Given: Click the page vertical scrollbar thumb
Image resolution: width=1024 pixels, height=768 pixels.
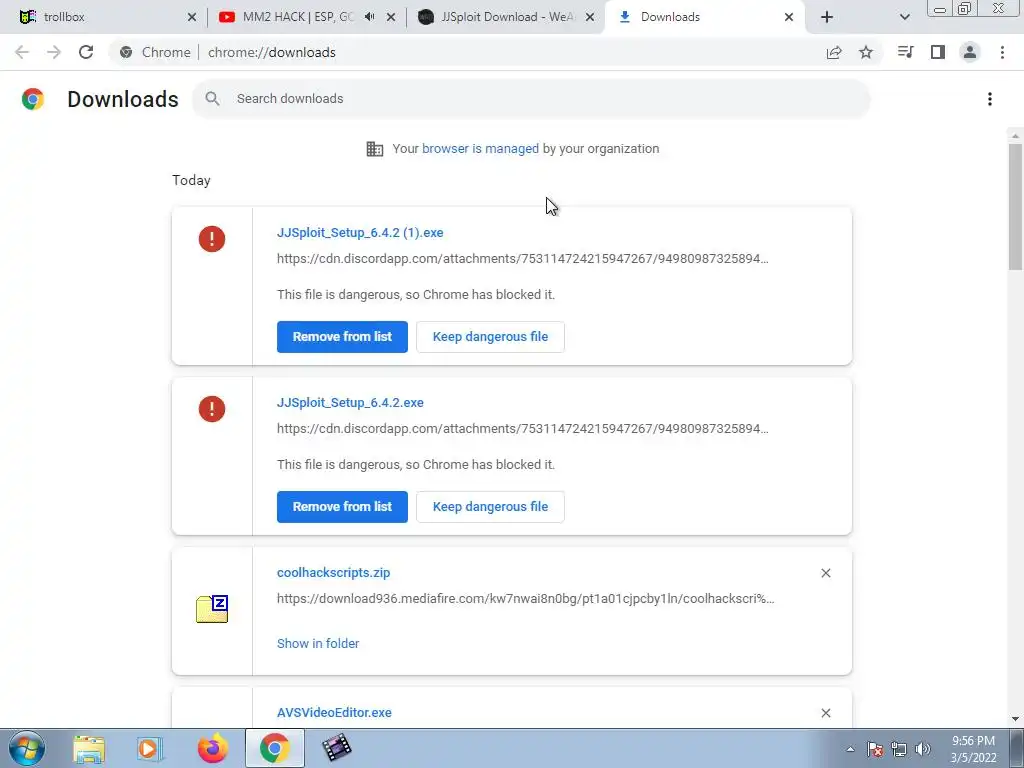Looking at the screenshot, I should (x=1015, y=206).
